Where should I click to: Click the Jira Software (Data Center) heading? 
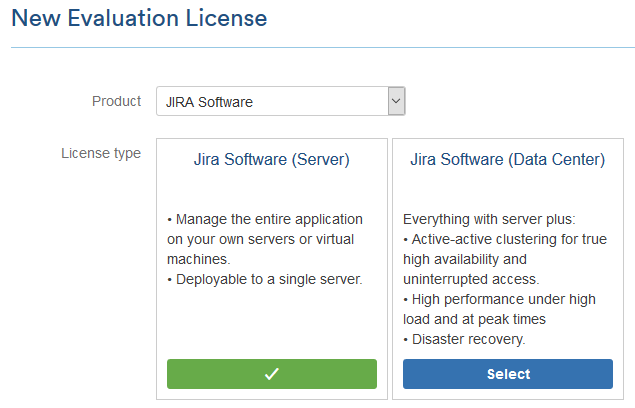point(507,160)
